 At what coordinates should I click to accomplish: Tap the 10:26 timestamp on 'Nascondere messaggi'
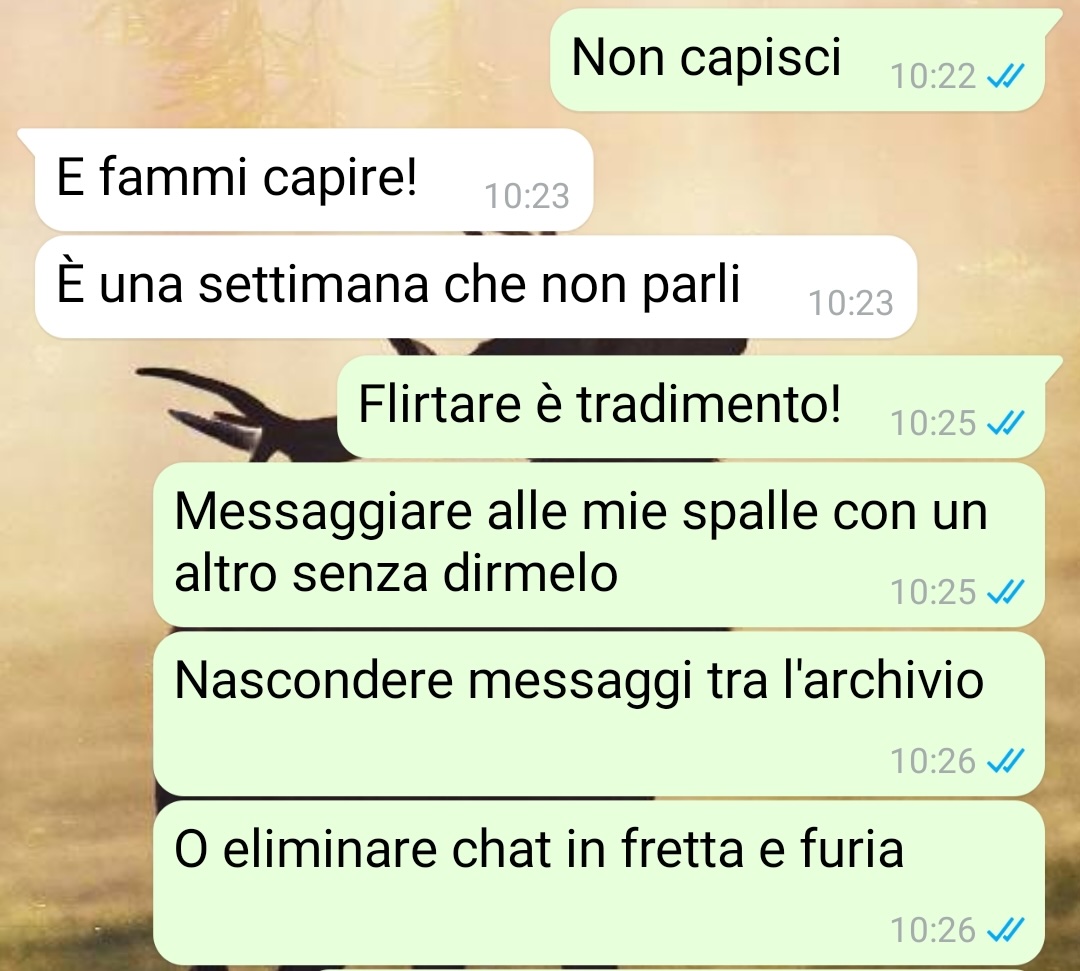(x=933, y=761)
